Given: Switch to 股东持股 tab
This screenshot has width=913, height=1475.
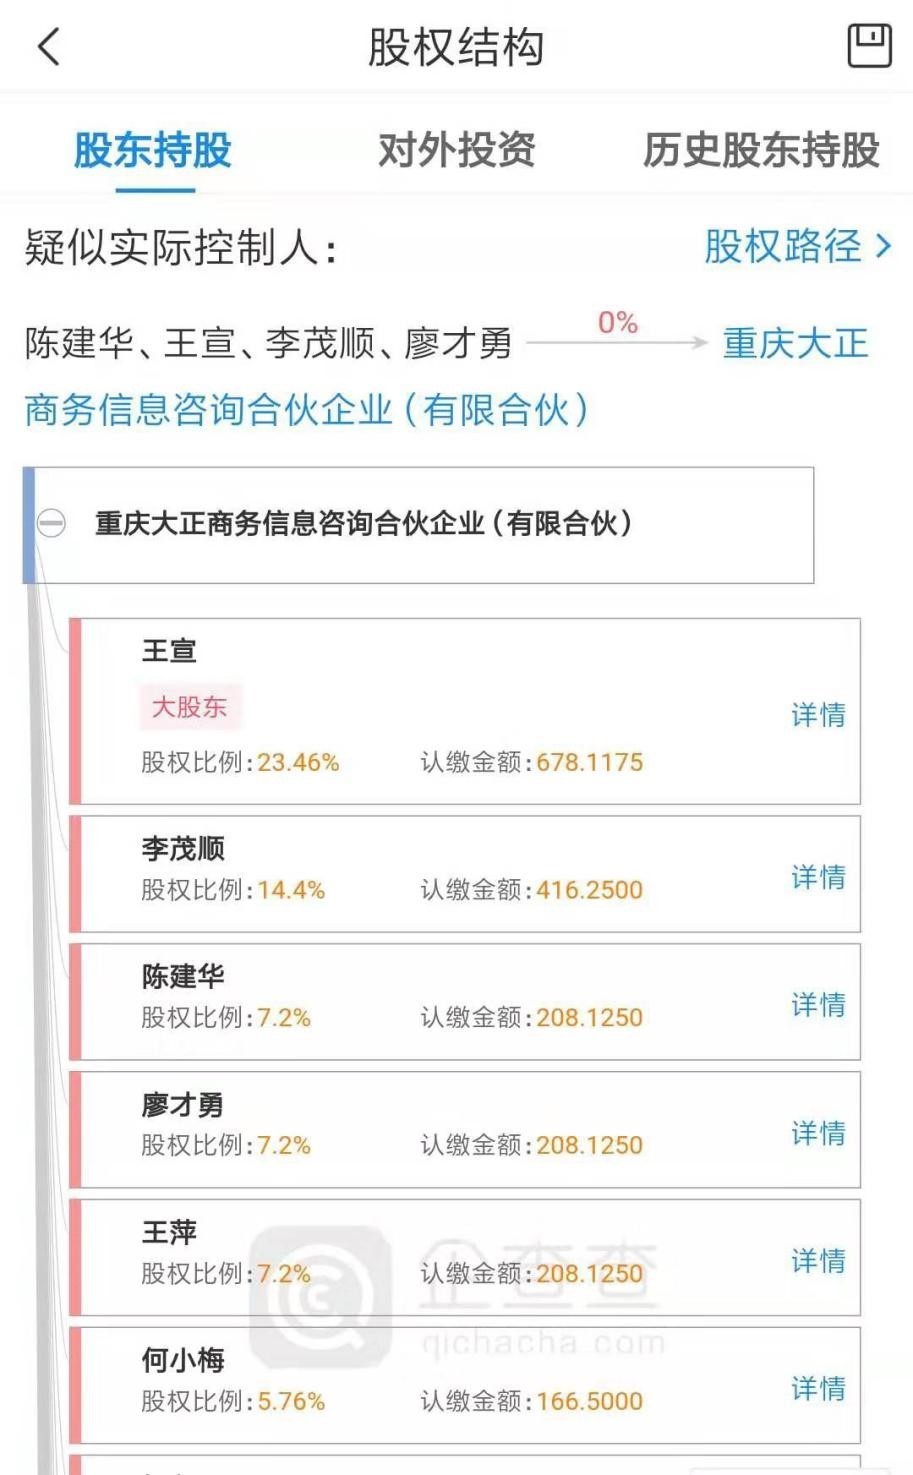Looking at the screenshot, I should [153, 151].
